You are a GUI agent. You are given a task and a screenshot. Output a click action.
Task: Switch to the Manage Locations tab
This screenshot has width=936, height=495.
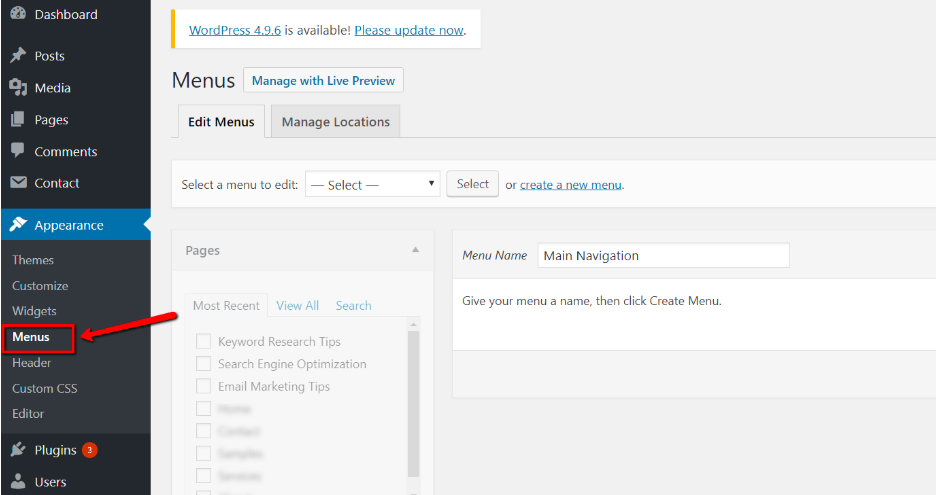click(335, 122)
